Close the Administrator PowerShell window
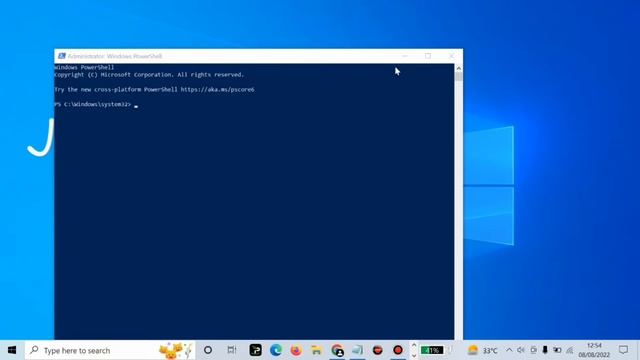 451,56
